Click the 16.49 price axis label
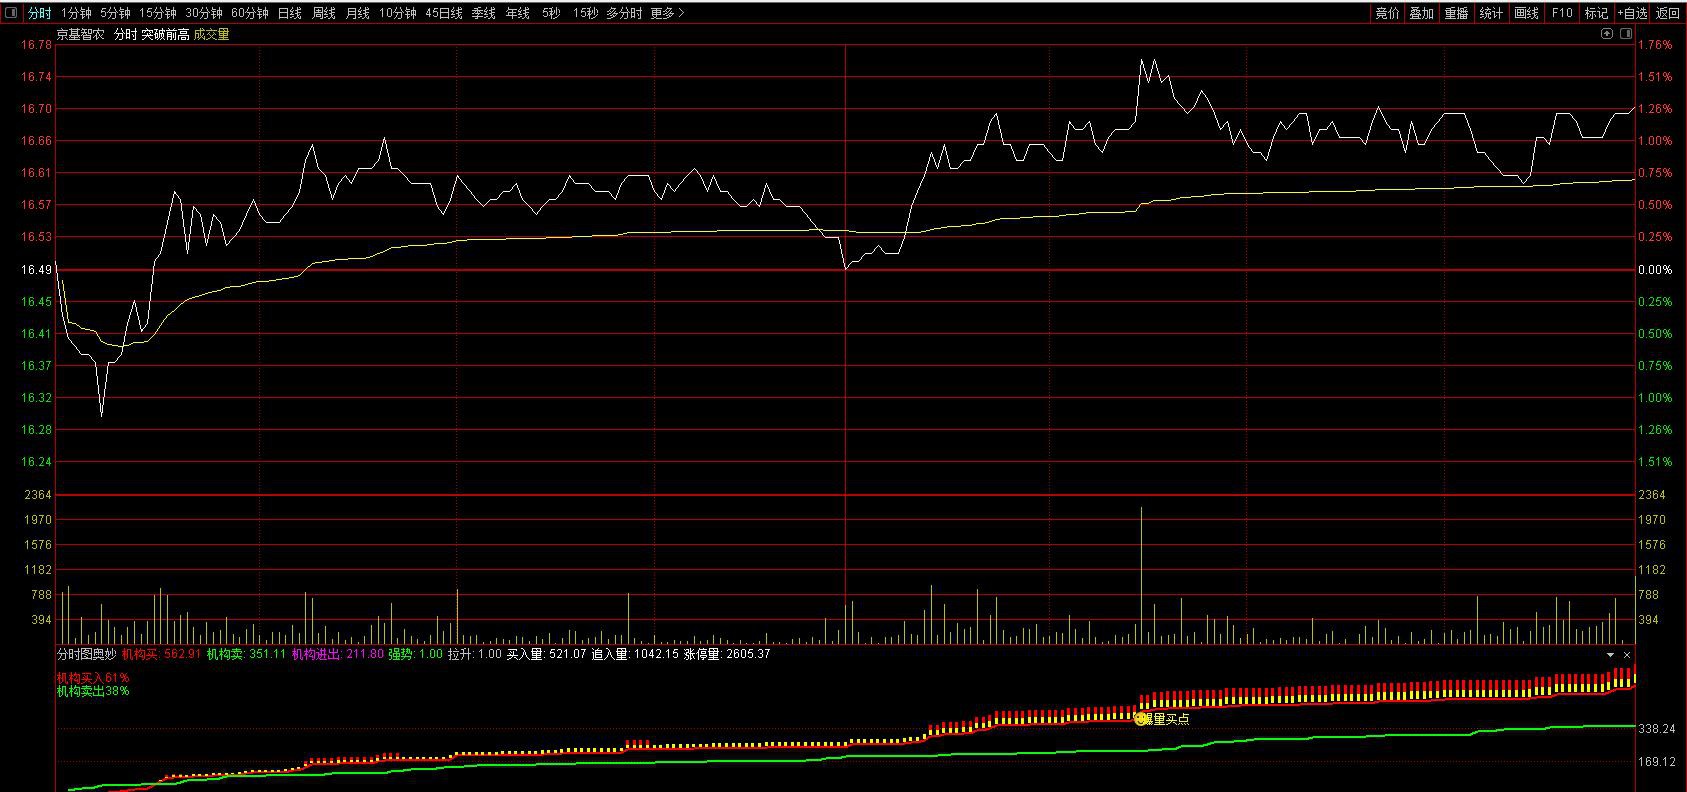Screen dimensions: 1687x792 click(x=38, y=270)
